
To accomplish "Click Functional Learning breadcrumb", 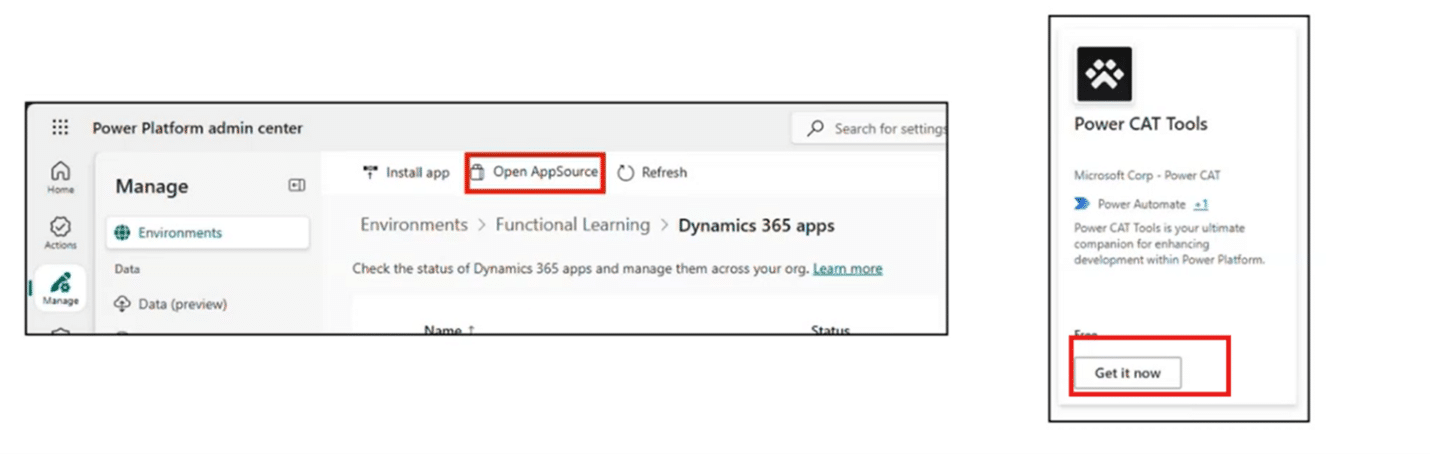I will [x=572, y=225].
